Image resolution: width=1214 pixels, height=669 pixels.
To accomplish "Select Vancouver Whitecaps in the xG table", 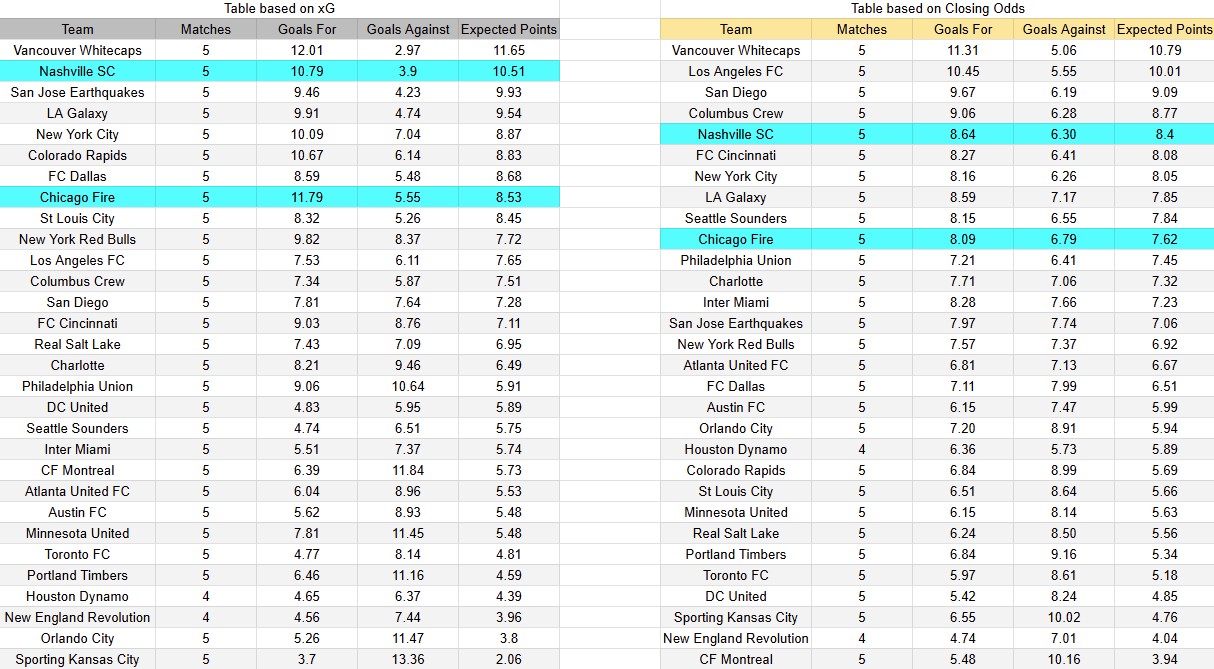I will [x=77, y=50].
